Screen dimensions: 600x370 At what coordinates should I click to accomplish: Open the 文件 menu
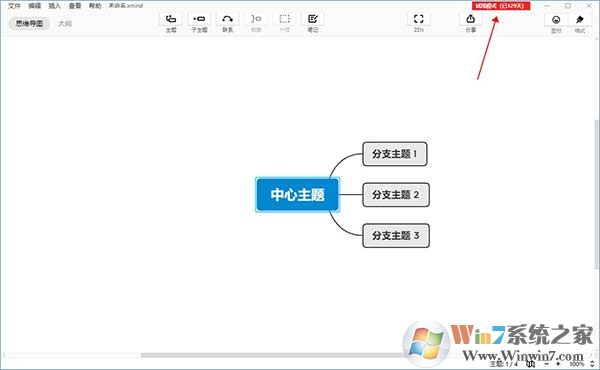coord(14,6)
